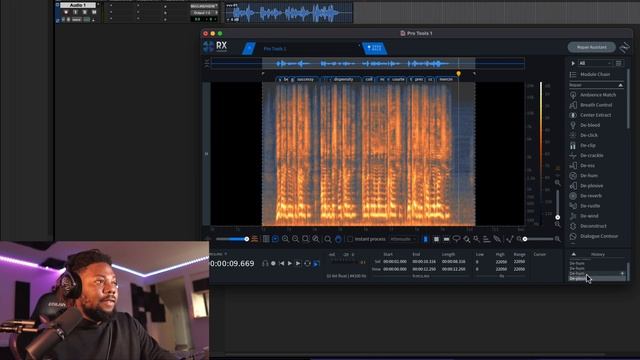640x360 pixels.
Task: Click the overview waveform above the spectrogram
Action: [x=368, y=63]
